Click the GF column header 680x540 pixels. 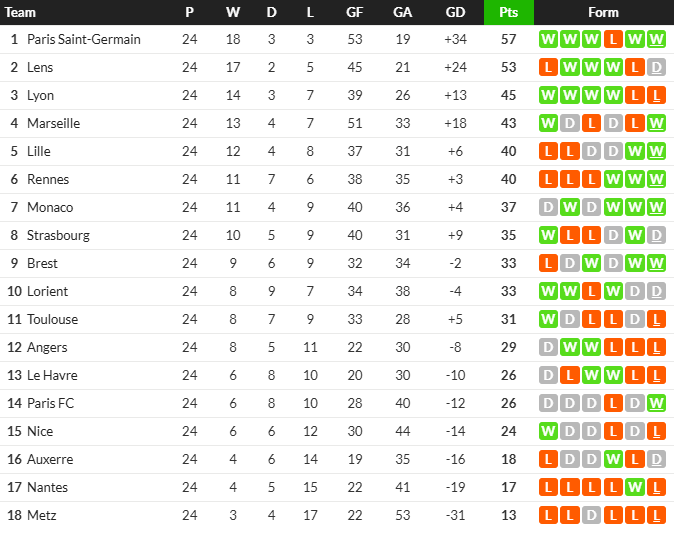pos(354,12)
